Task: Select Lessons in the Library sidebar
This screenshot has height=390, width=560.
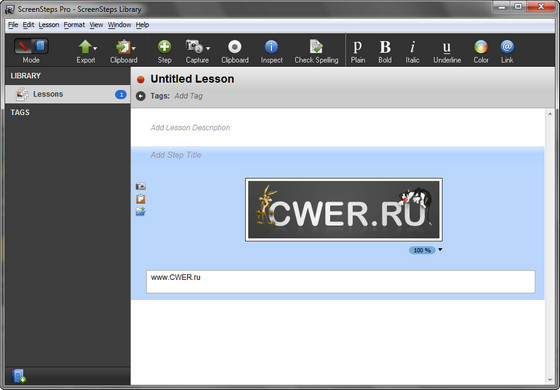Action: click(68, 94)
